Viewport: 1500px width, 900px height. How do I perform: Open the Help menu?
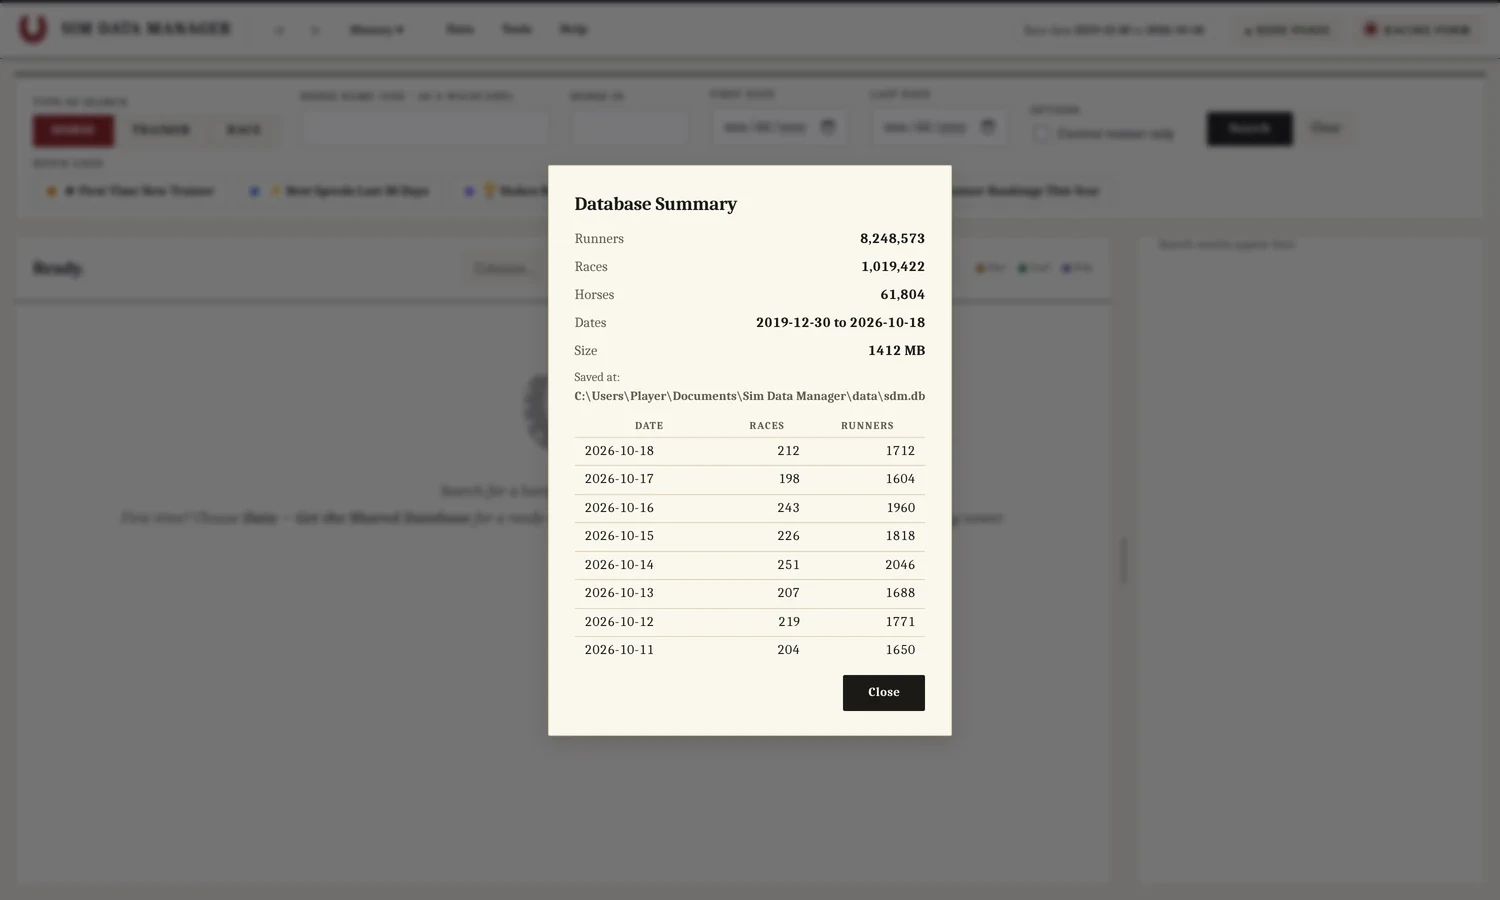pos(573,29)
